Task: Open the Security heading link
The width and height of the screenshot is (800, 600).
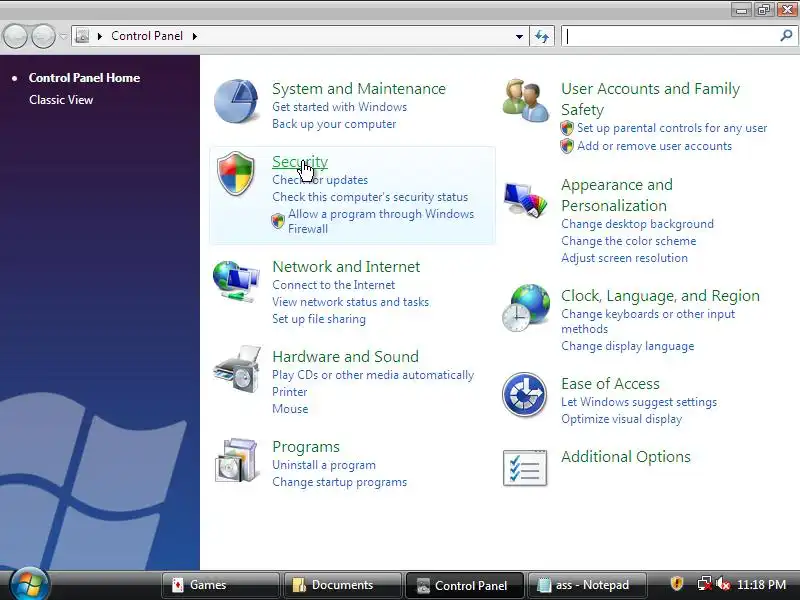Action: point(300,162)
